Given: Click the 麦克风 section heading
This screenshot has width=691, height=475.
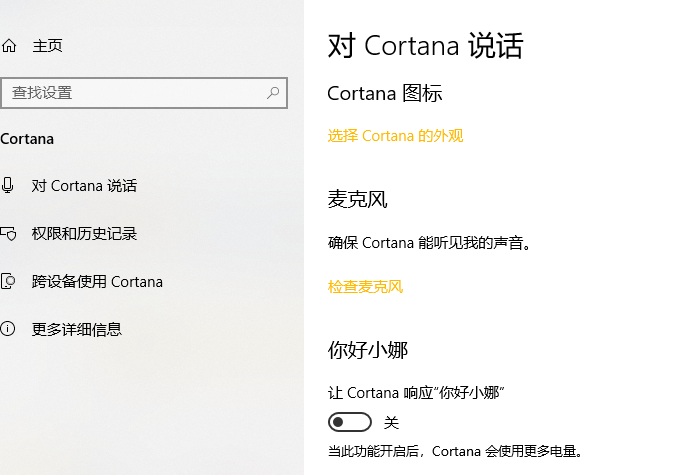Looking at the screenshot, I should [x=357, y=199].
